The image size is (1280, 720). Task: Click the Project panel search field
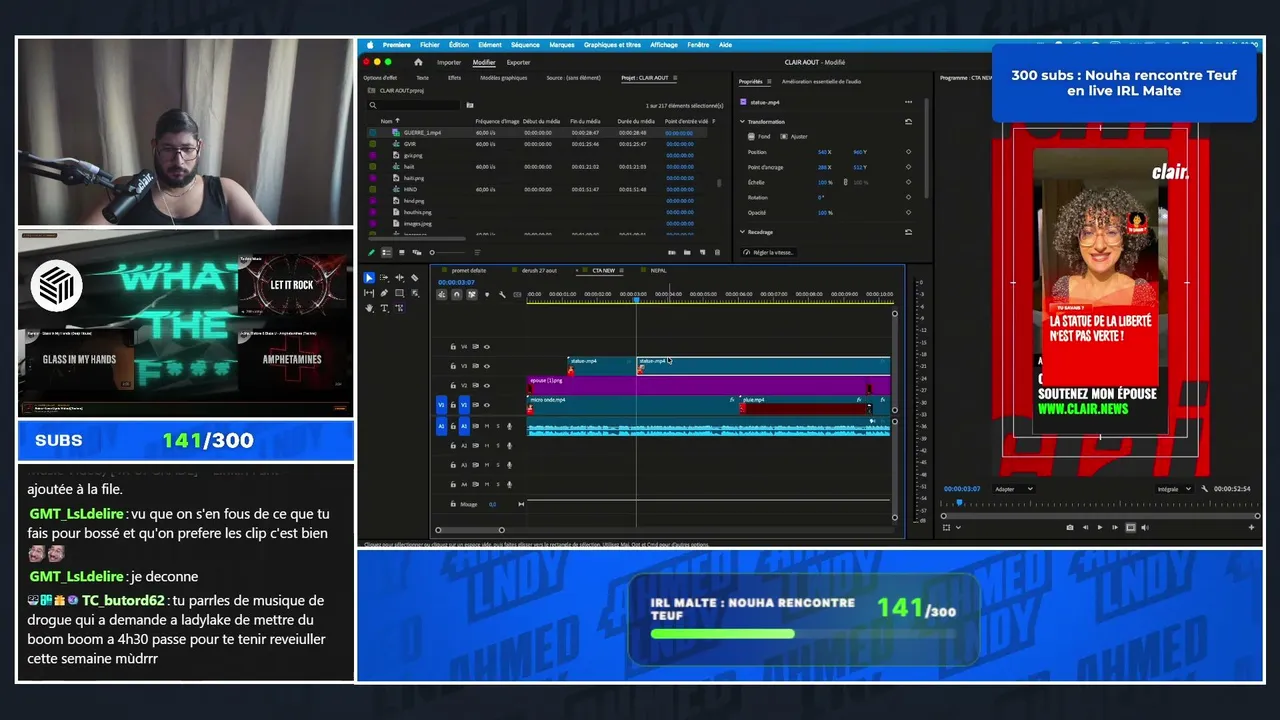[415, 105]
